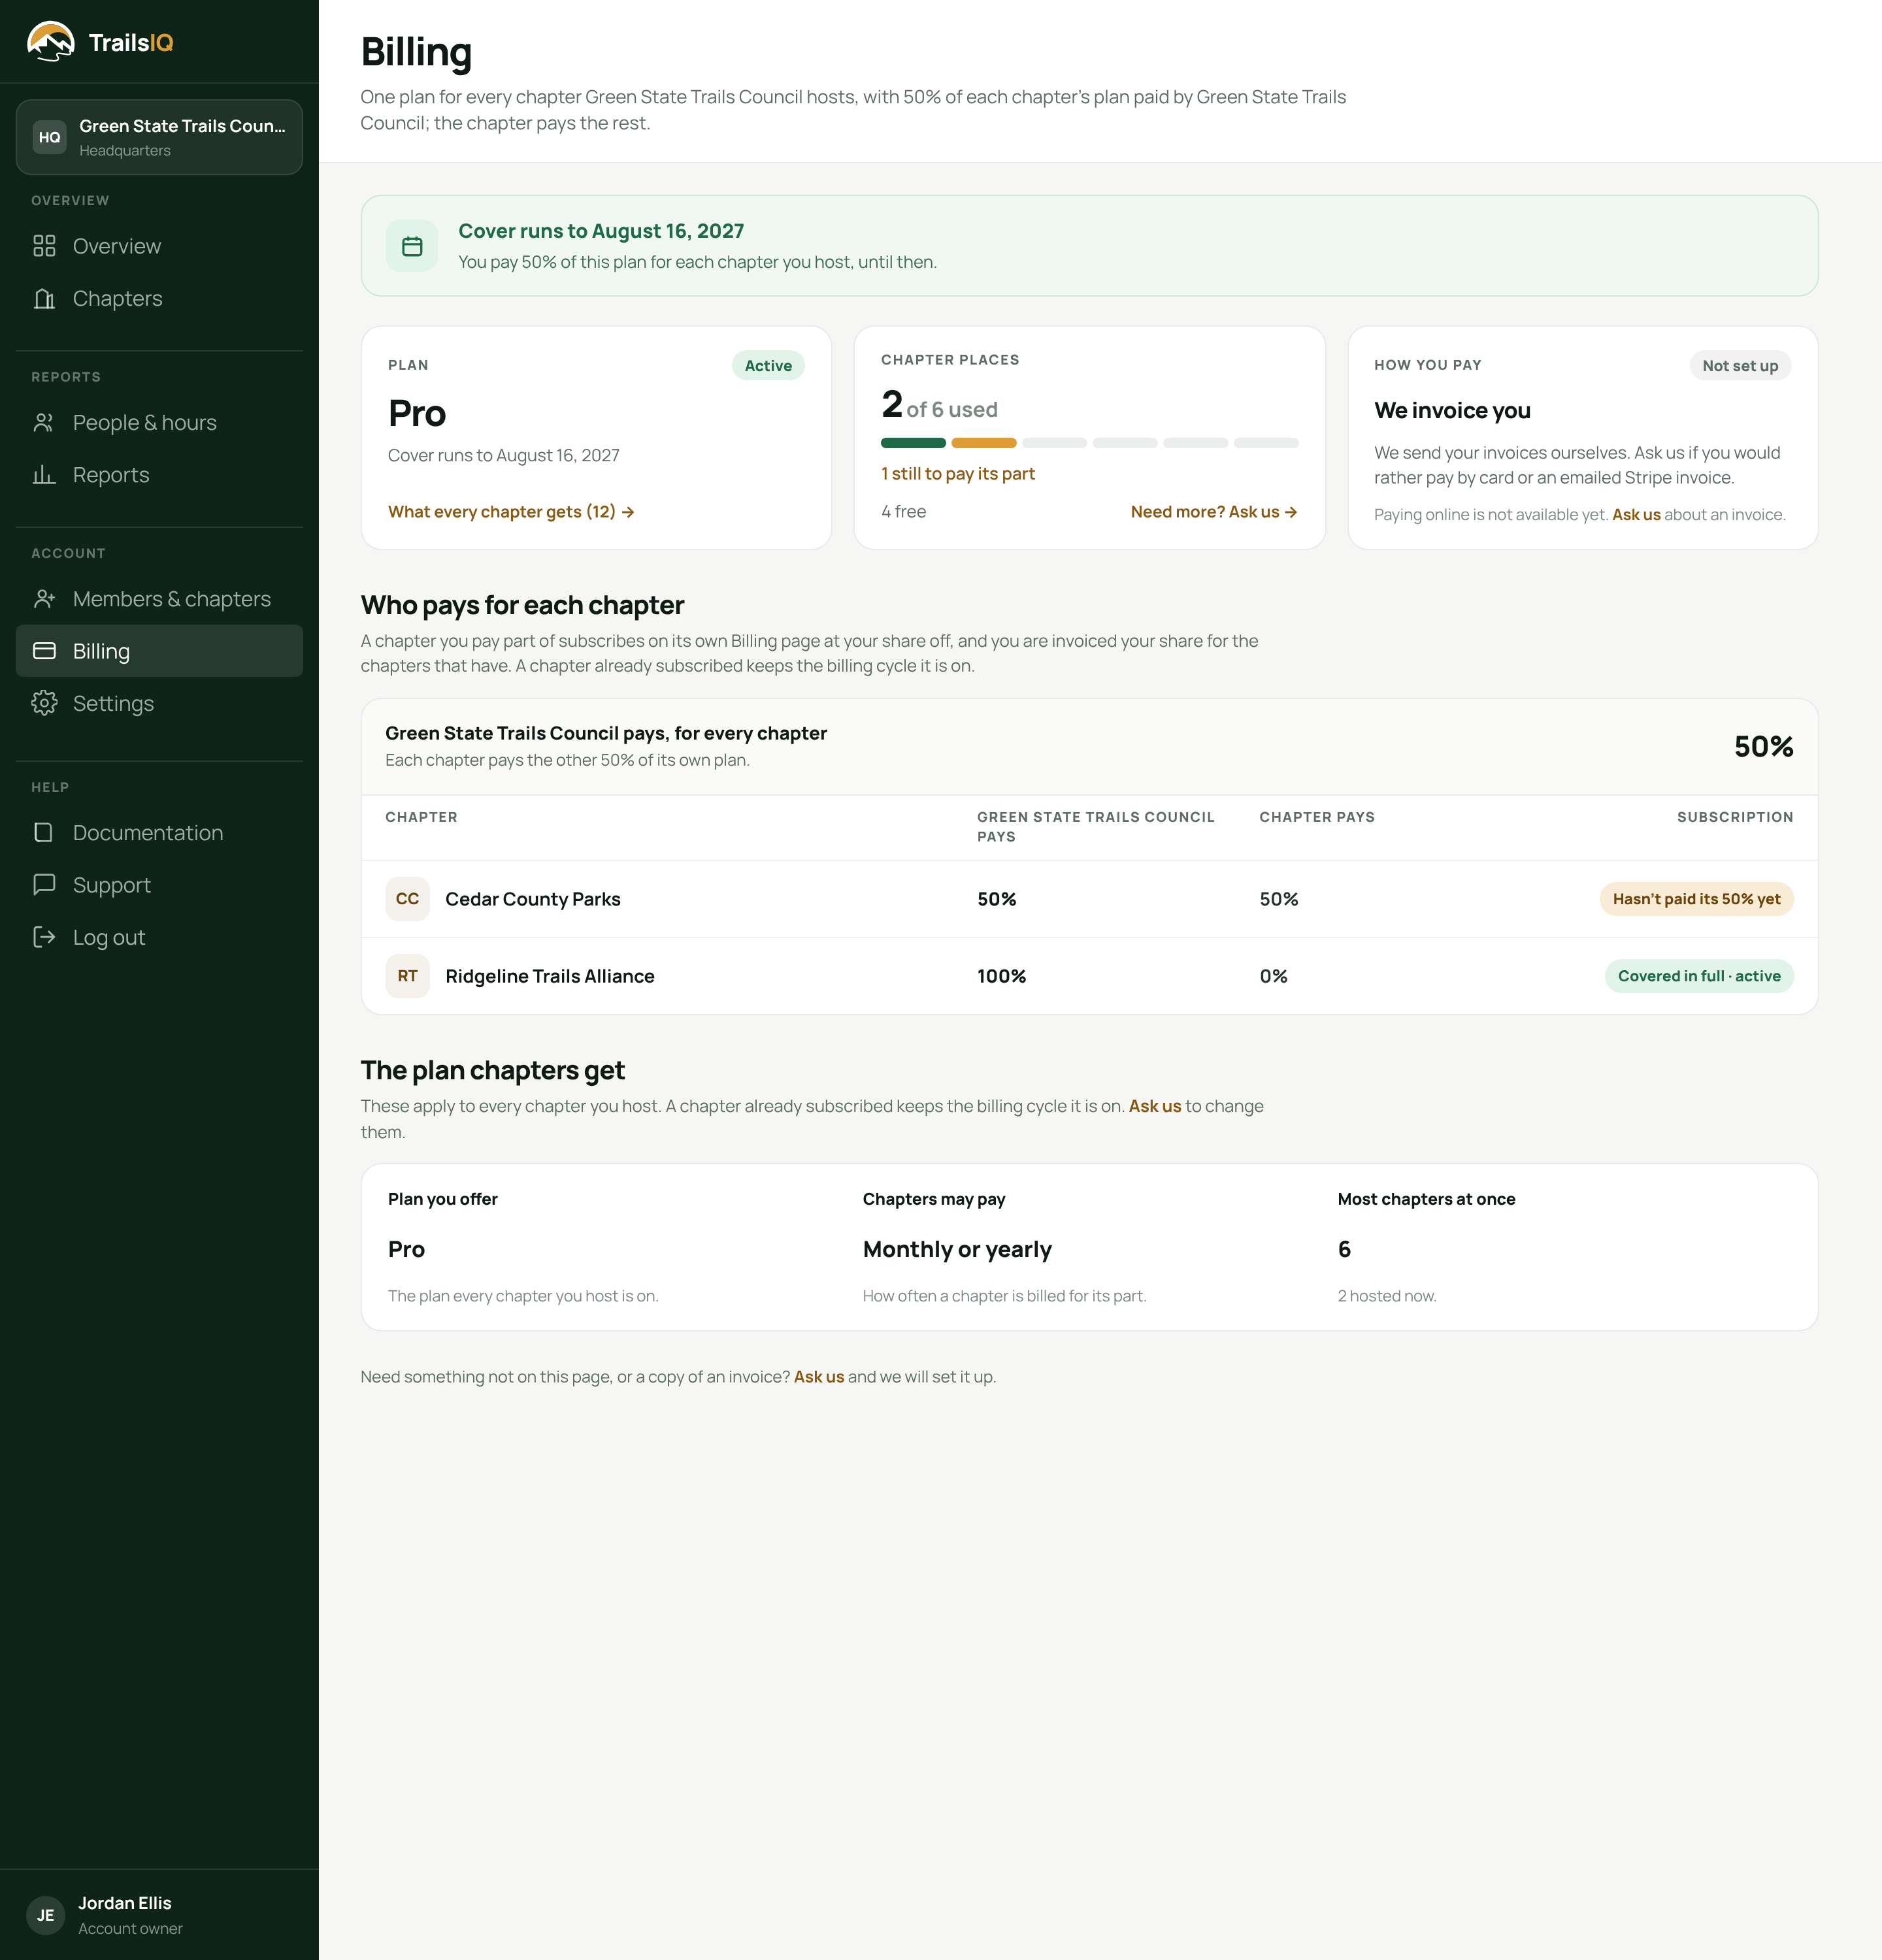
Task: Click Jordan Ellis account owner name
Action: tap(125, 1903)
